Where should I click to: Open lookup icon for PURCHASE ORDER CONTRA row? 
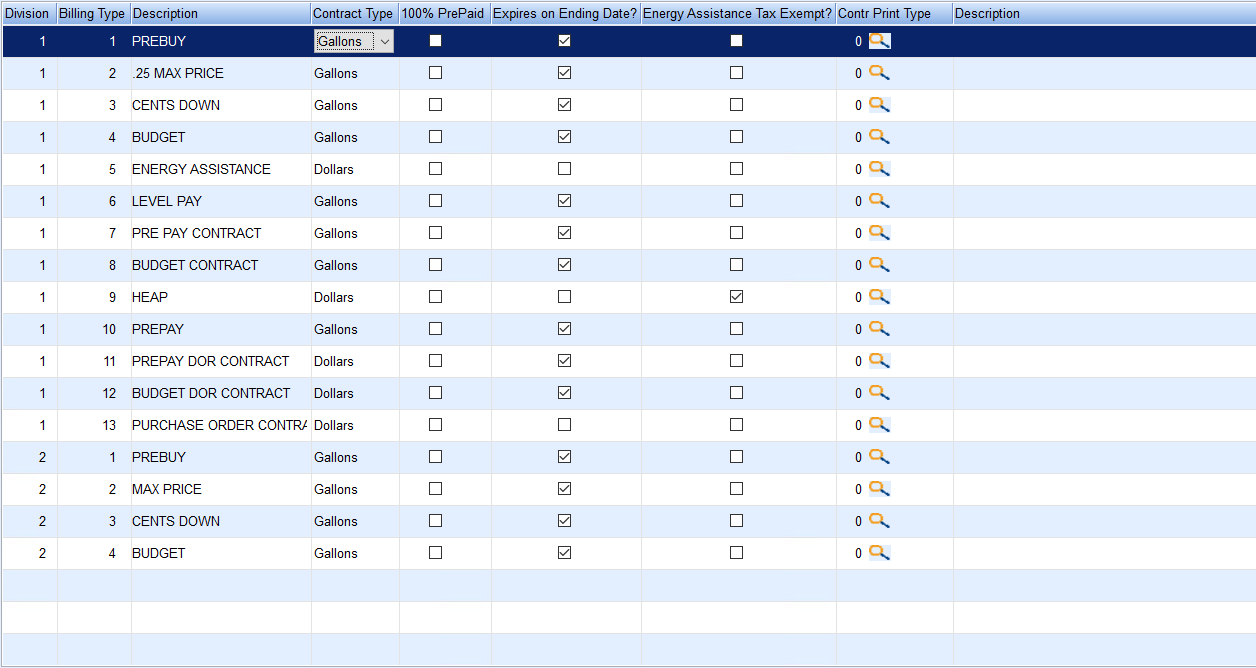coord(879,425)
